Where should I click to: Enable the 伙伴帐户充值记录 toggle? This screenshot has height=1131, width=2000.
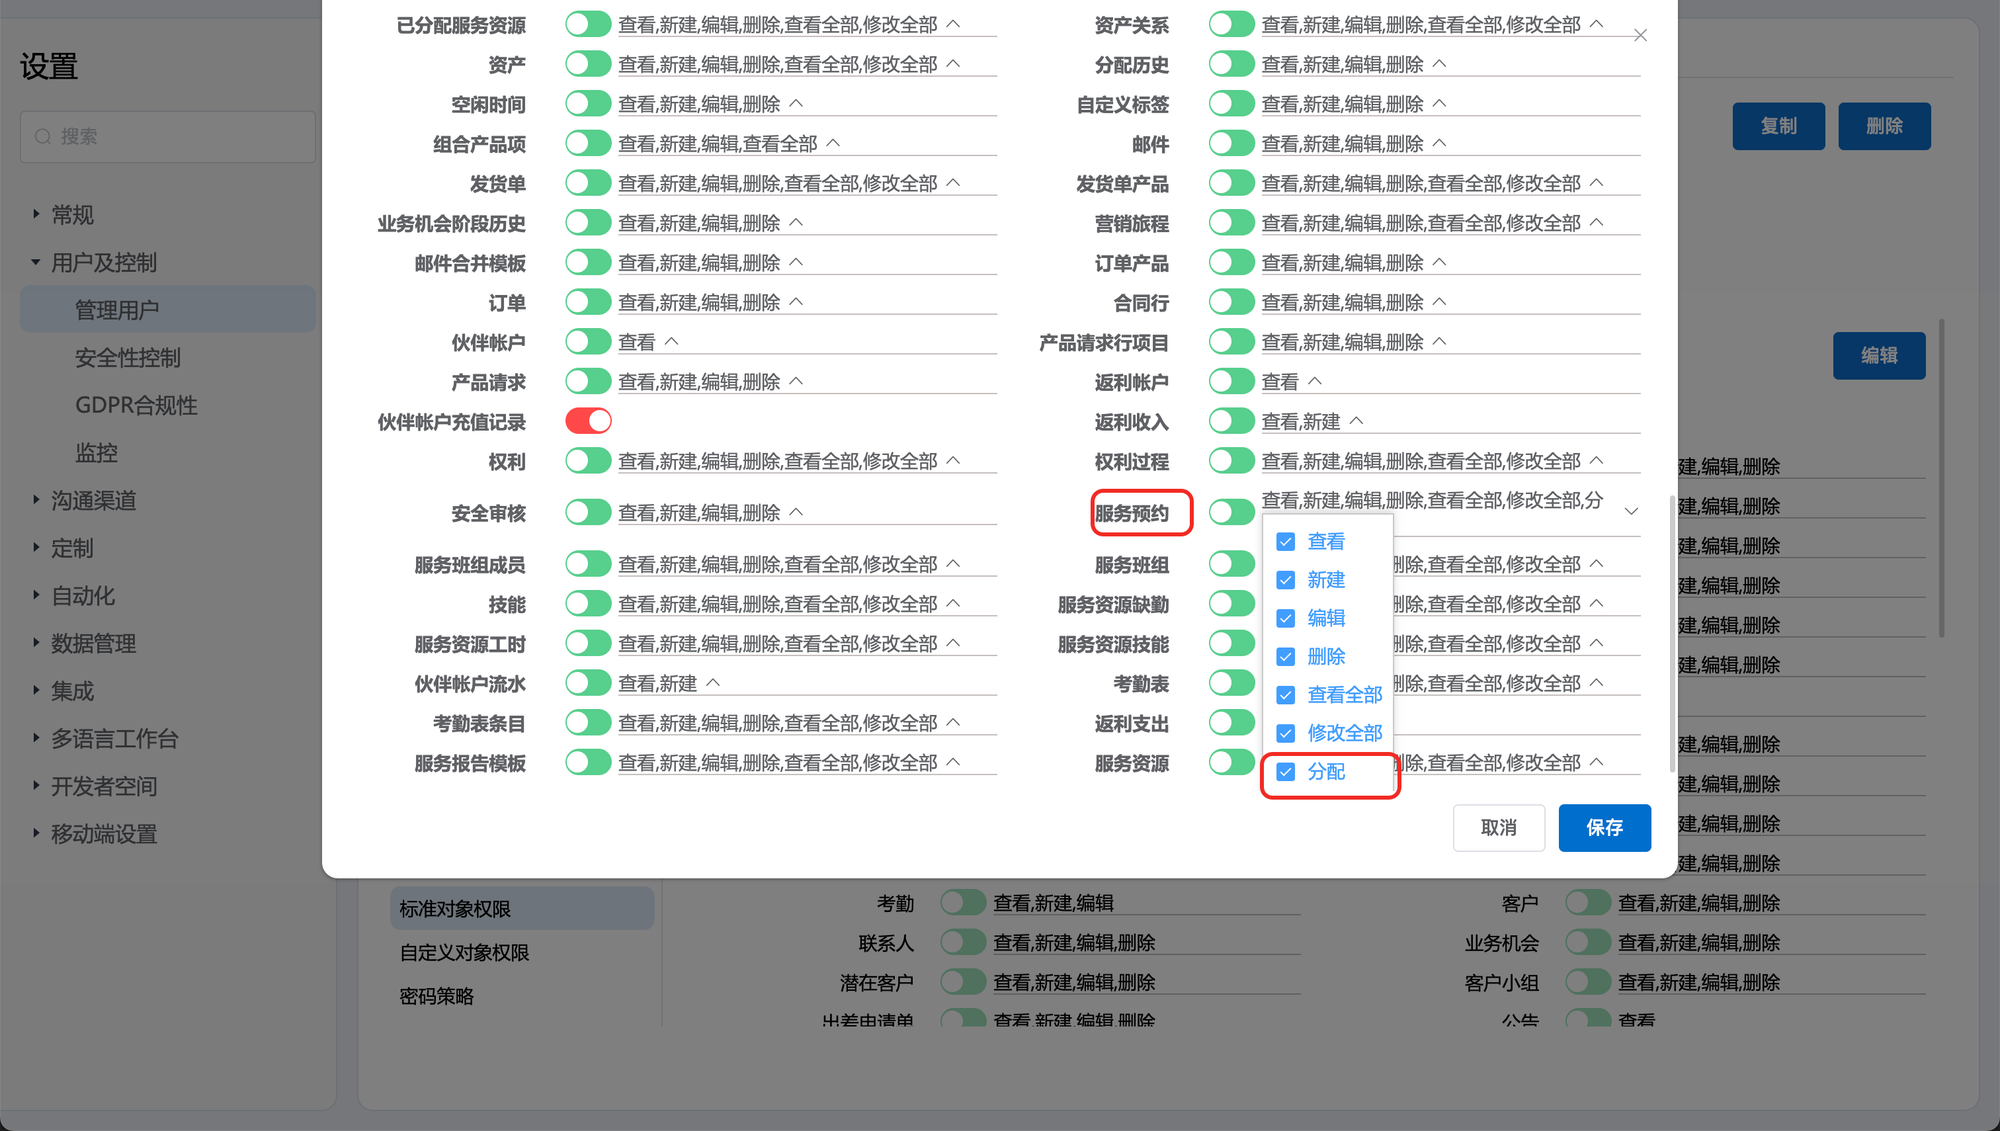[x=588, y=421]
